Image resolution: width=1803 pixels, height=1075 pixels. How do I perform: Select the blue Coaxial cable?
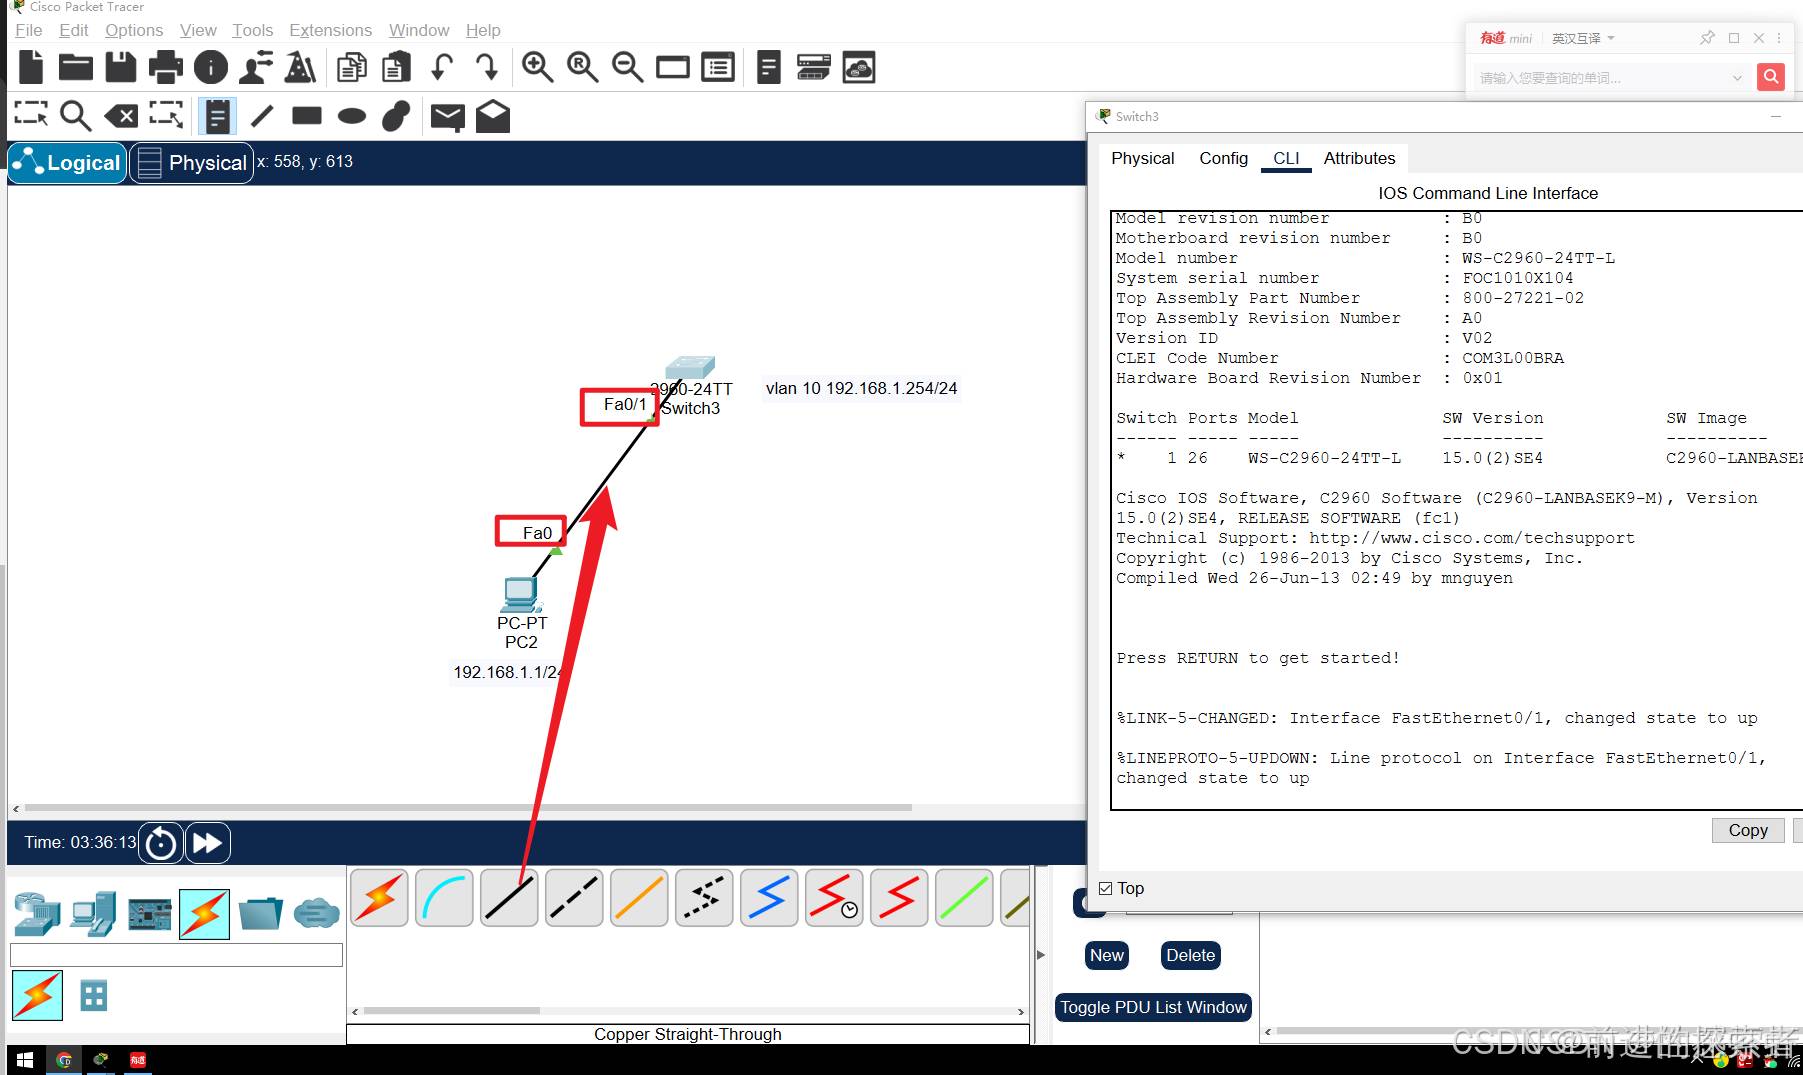tap(769, 897)
